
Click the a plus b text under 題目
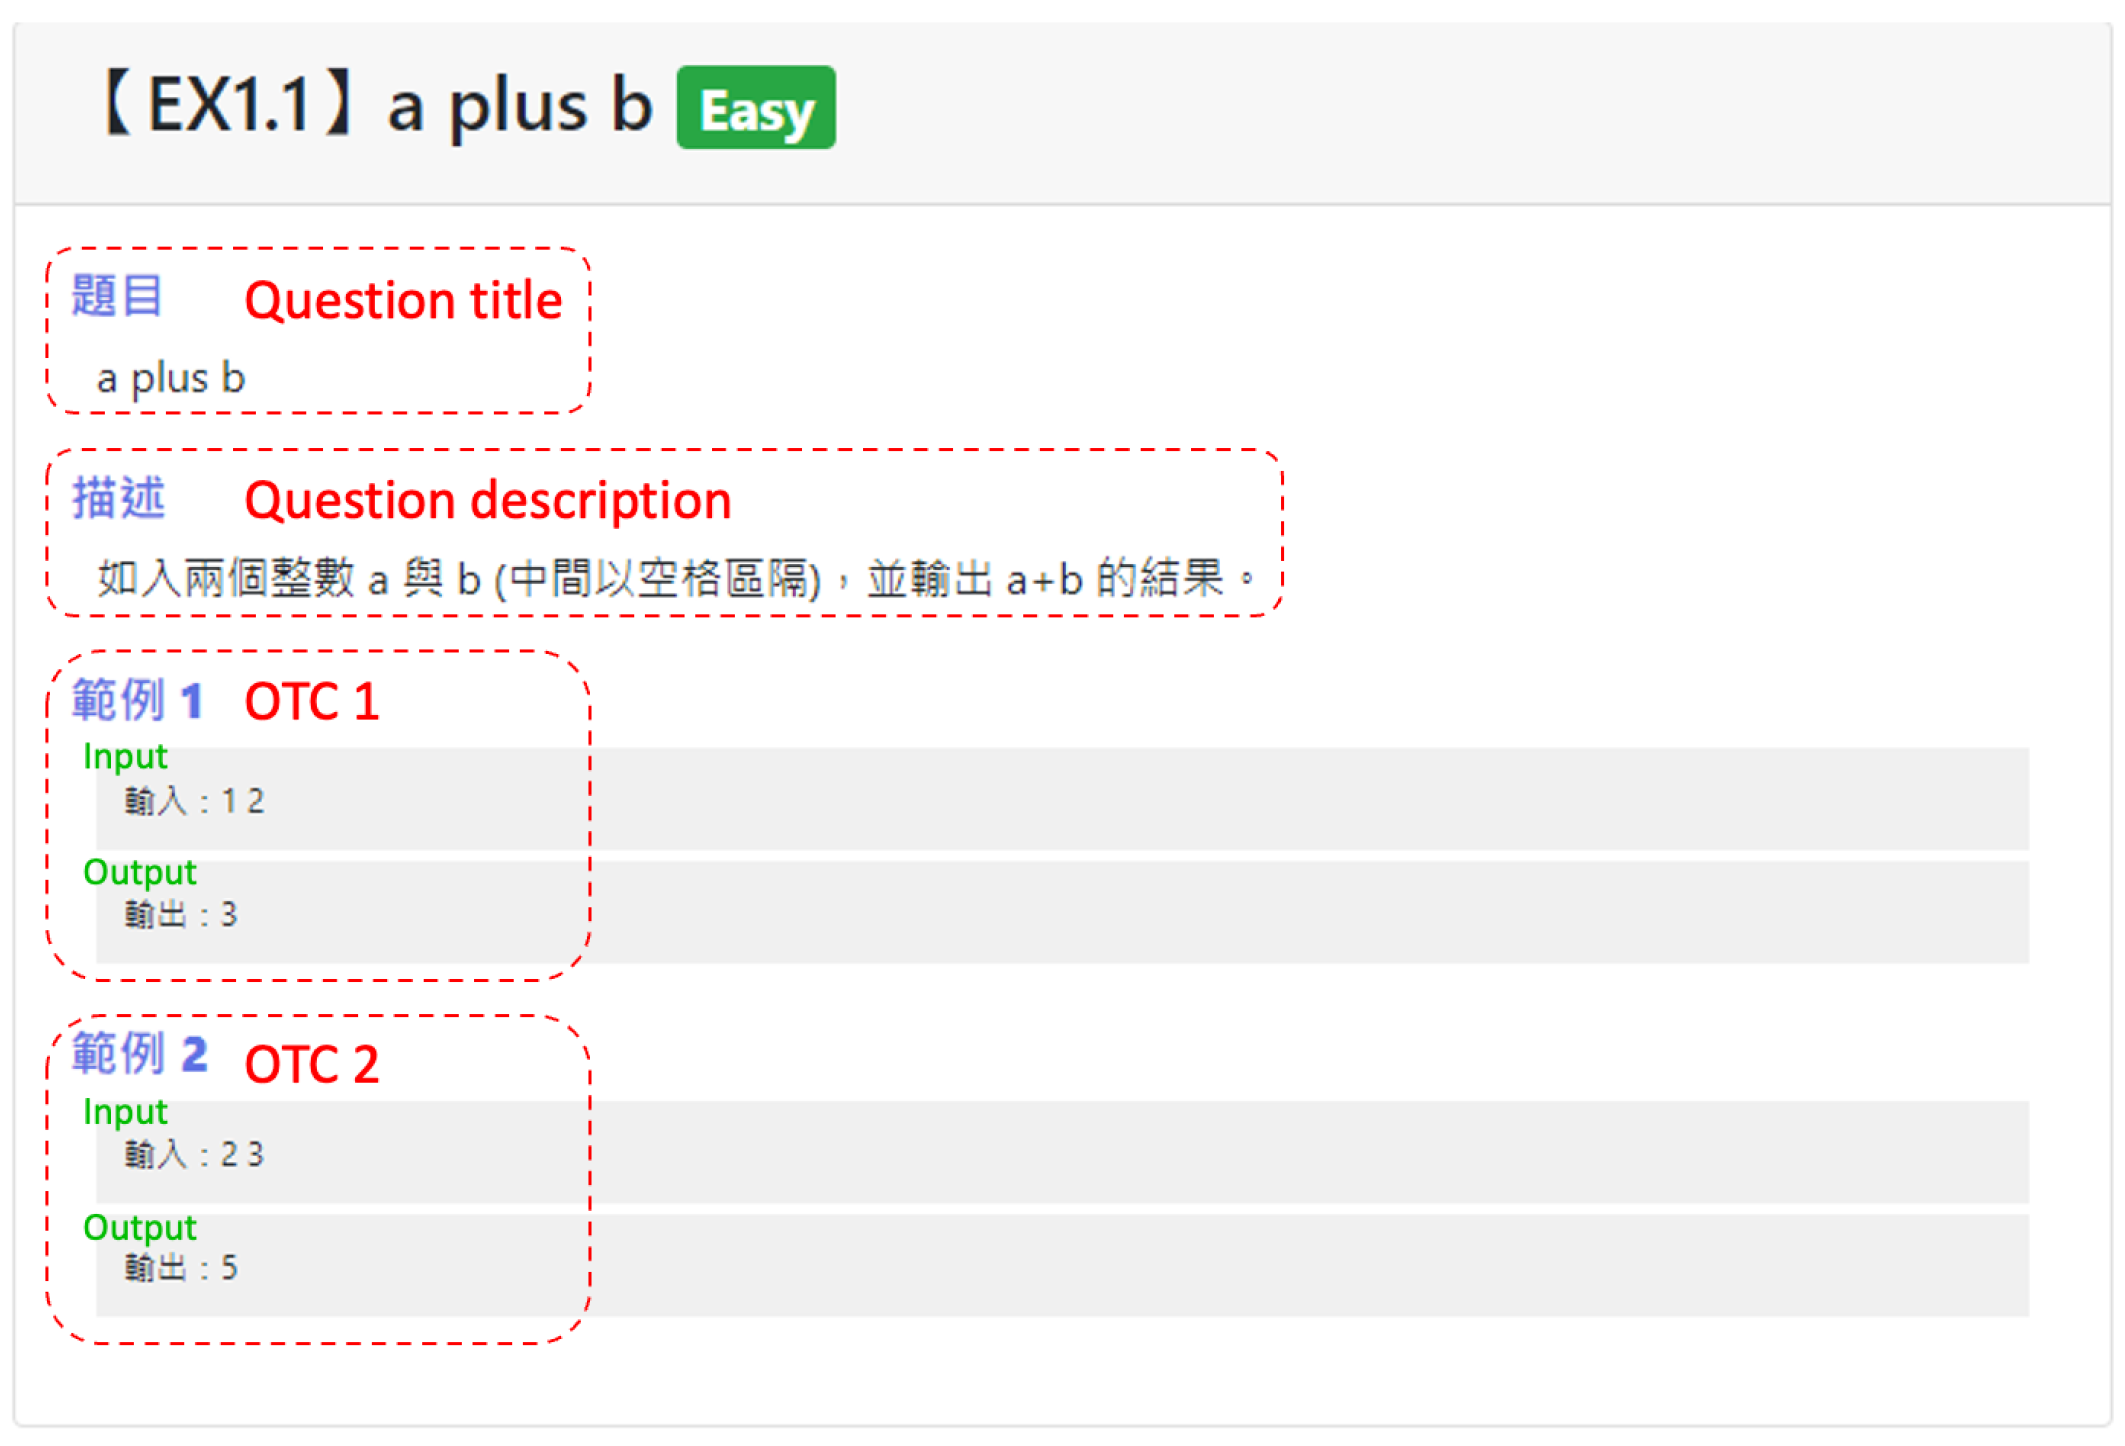pyautogui.click(x=170, y=379)
